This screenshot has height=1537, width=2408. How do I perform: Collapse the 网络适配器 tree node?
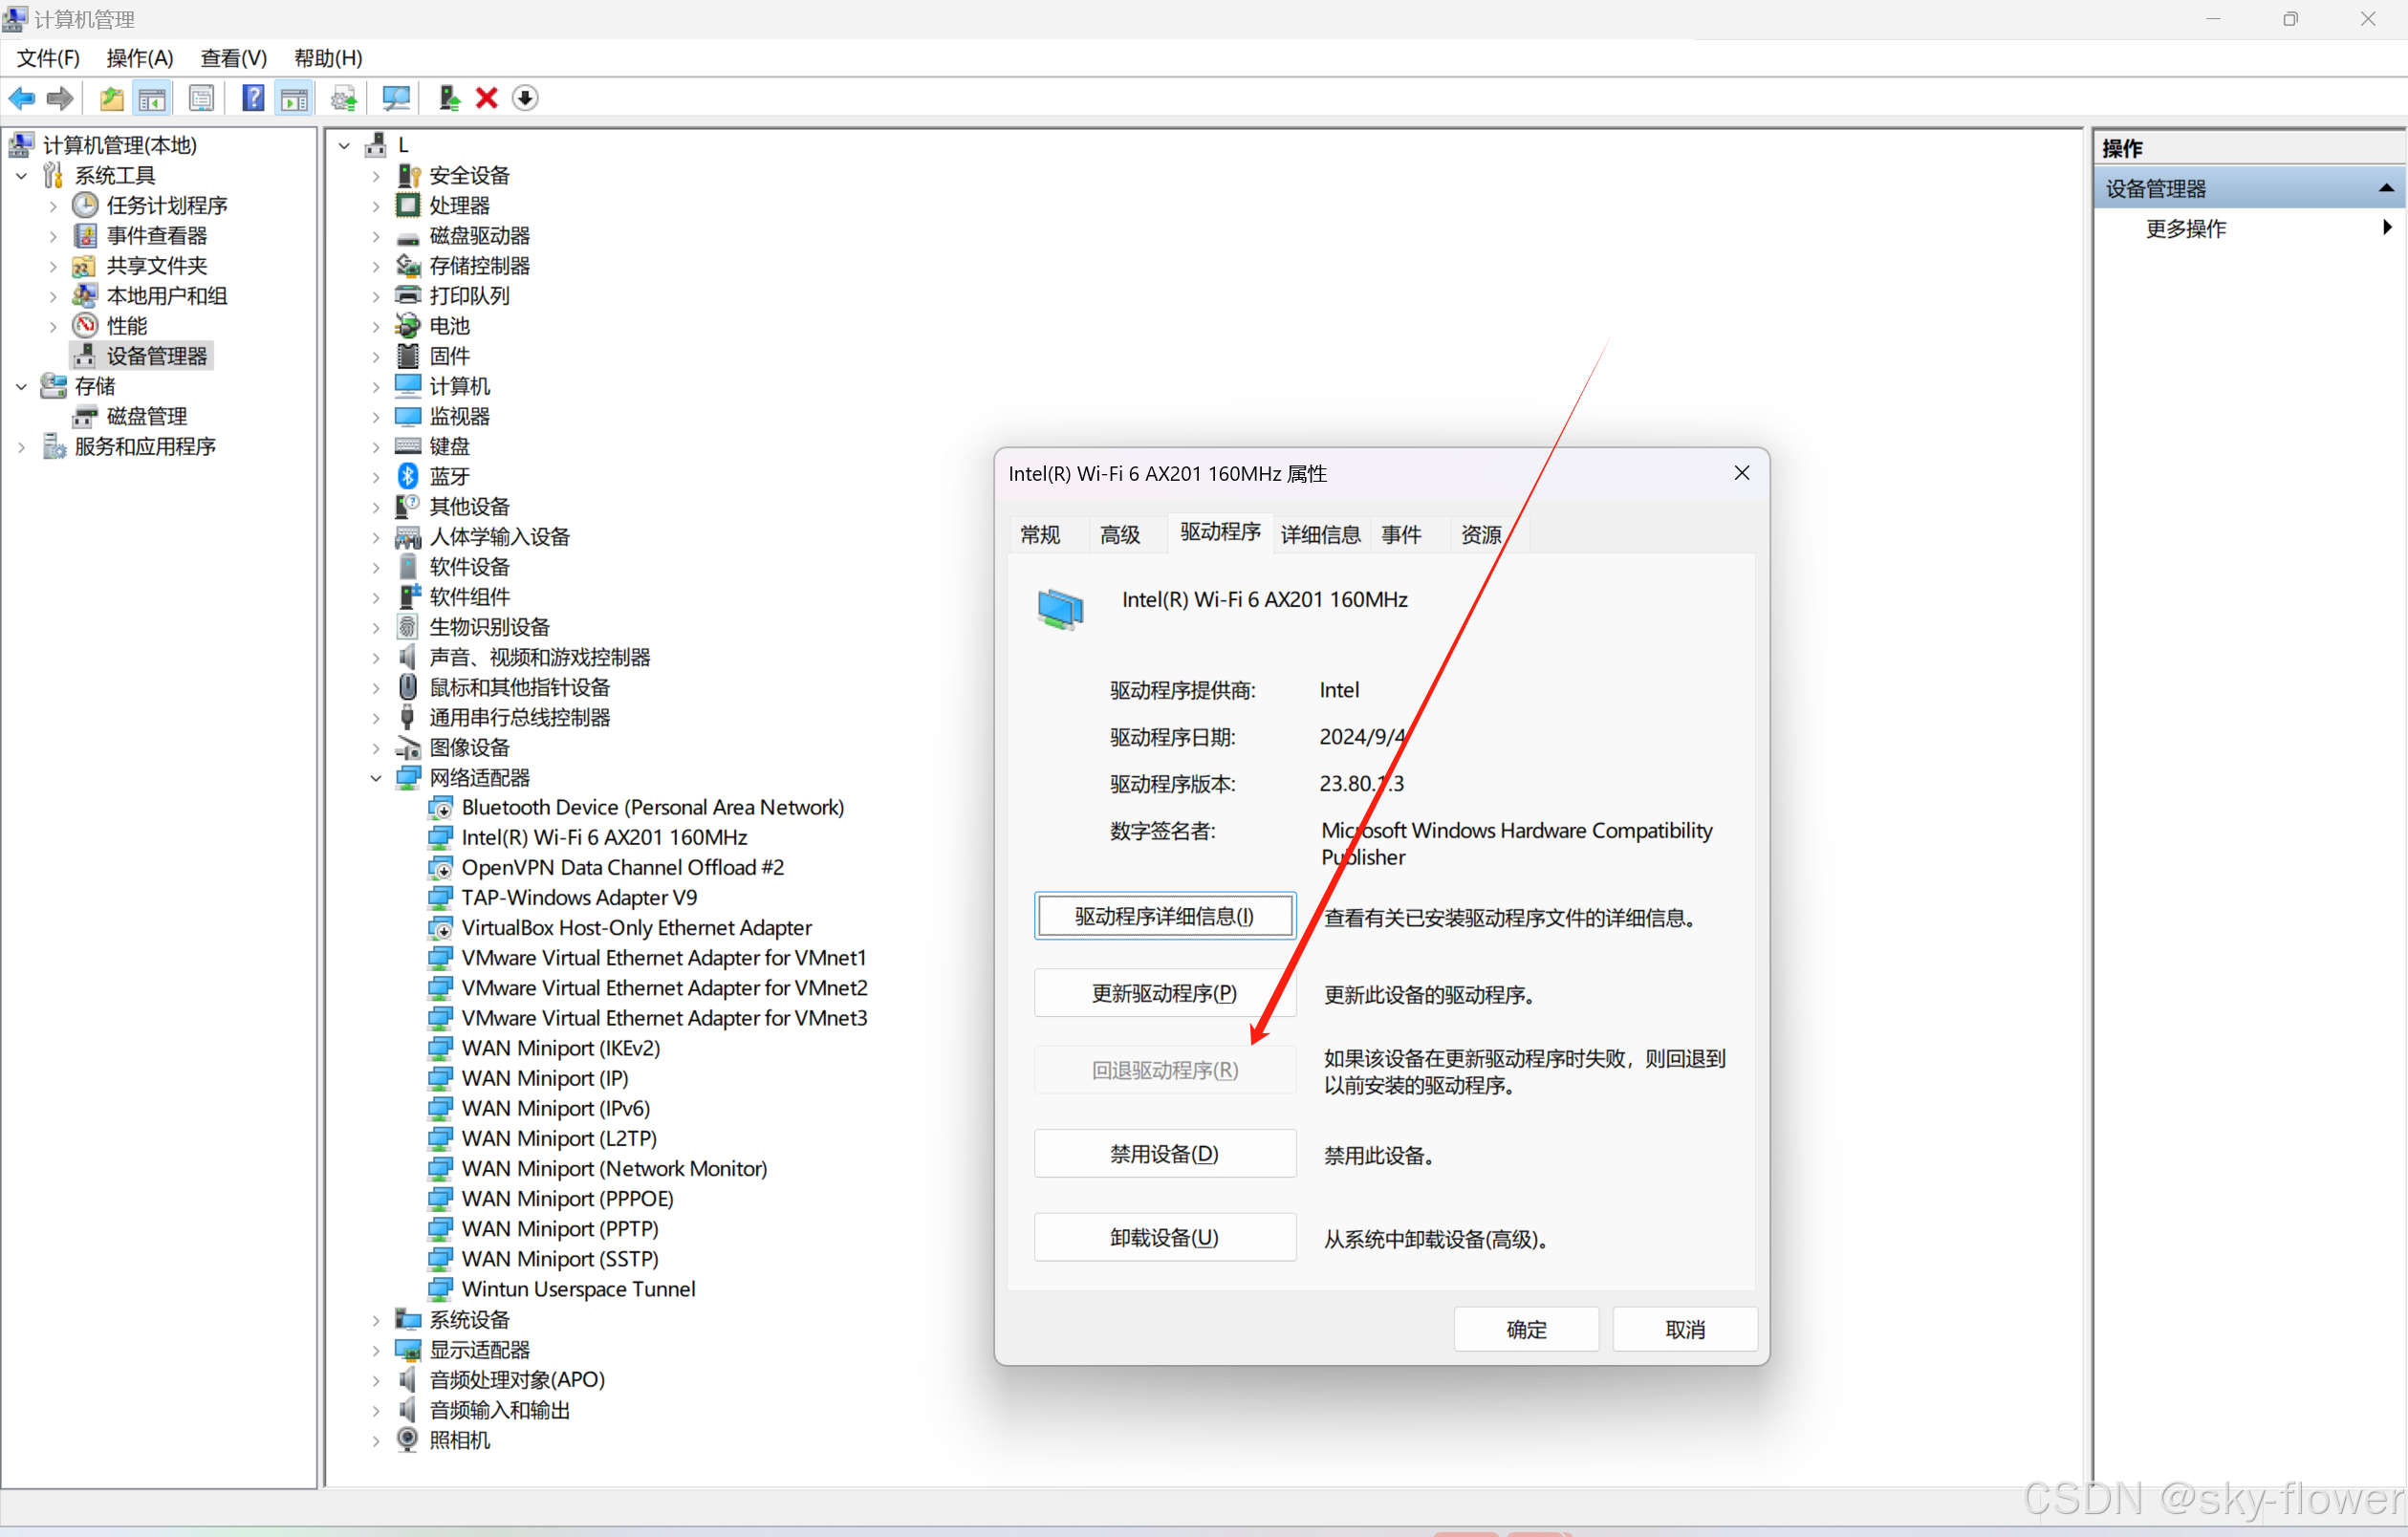click(x=376, y=778)
